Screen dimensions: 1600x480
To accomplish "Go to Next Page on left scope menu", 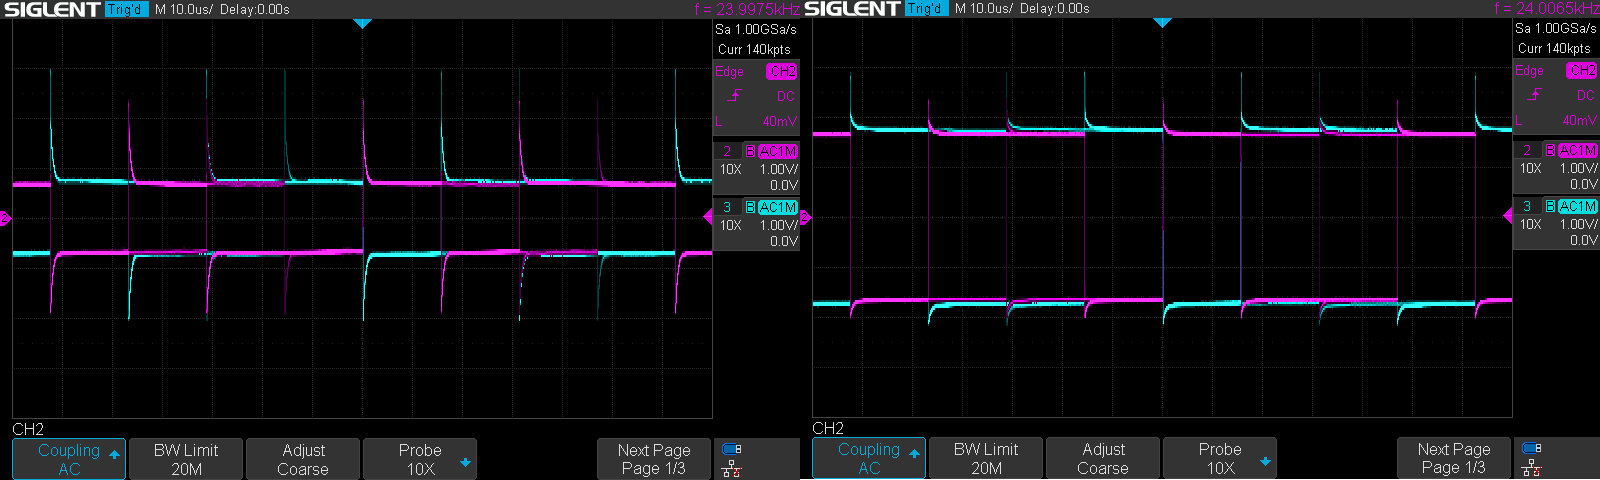I will point(654,459).
